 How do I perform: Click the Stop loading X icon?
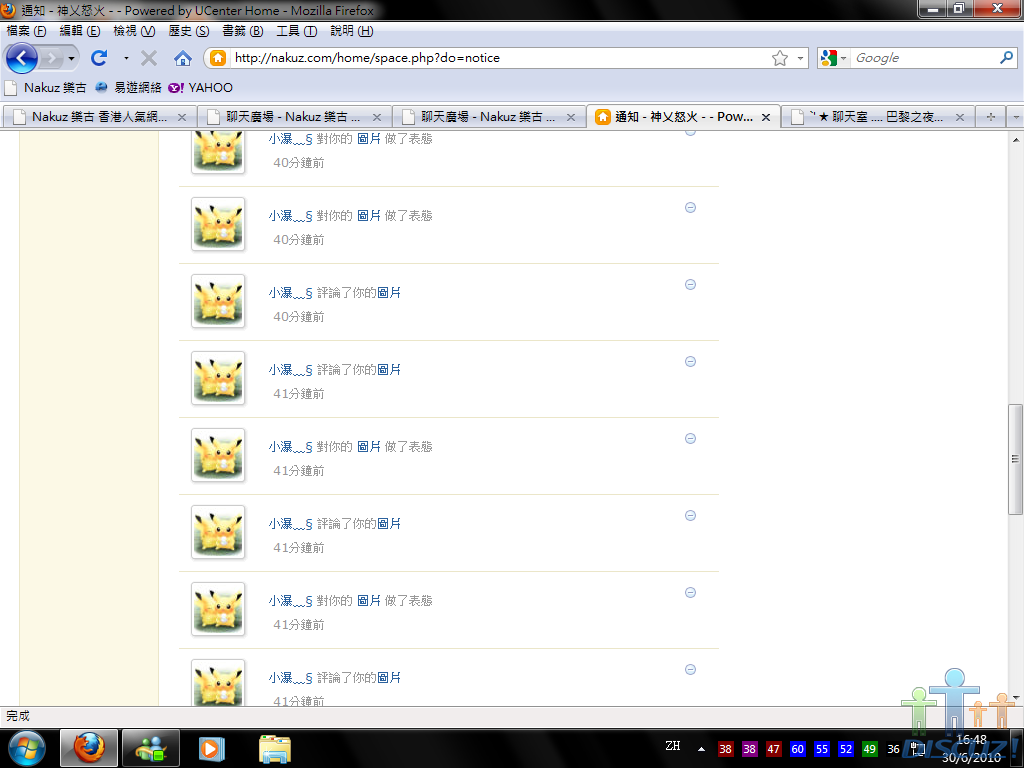(x=149, y=58)
